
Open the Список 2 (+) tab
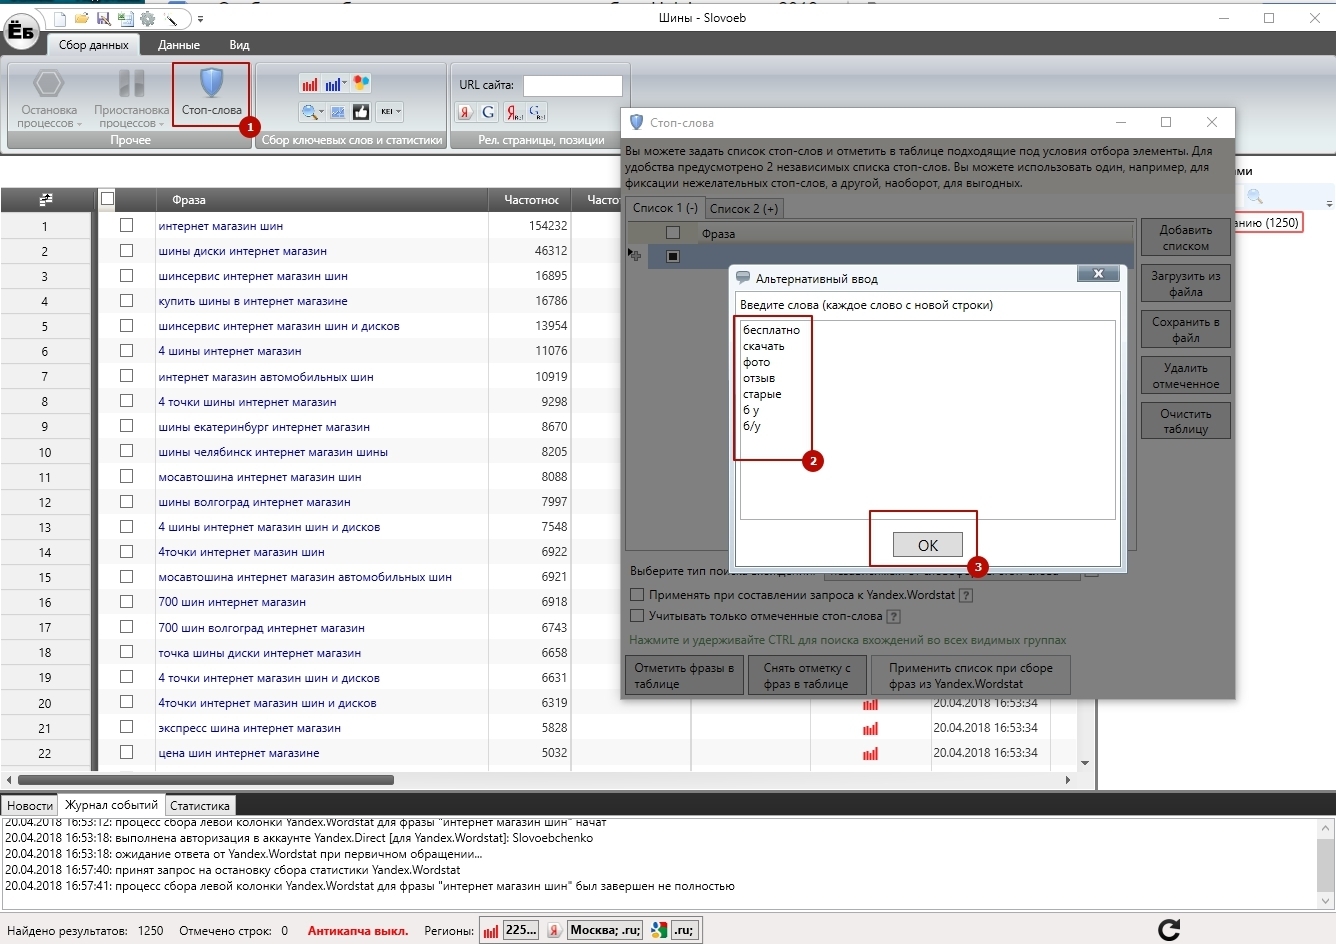point(743,208)
